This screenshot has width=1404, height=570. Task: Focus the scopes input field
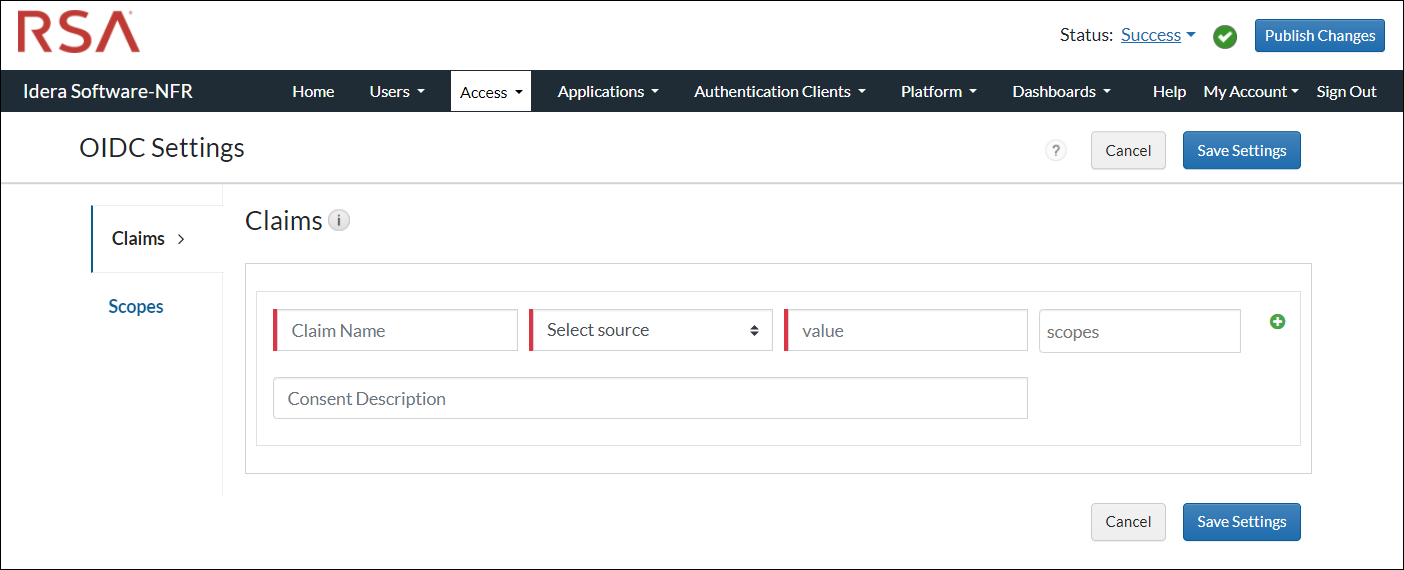coord(1140,331)
